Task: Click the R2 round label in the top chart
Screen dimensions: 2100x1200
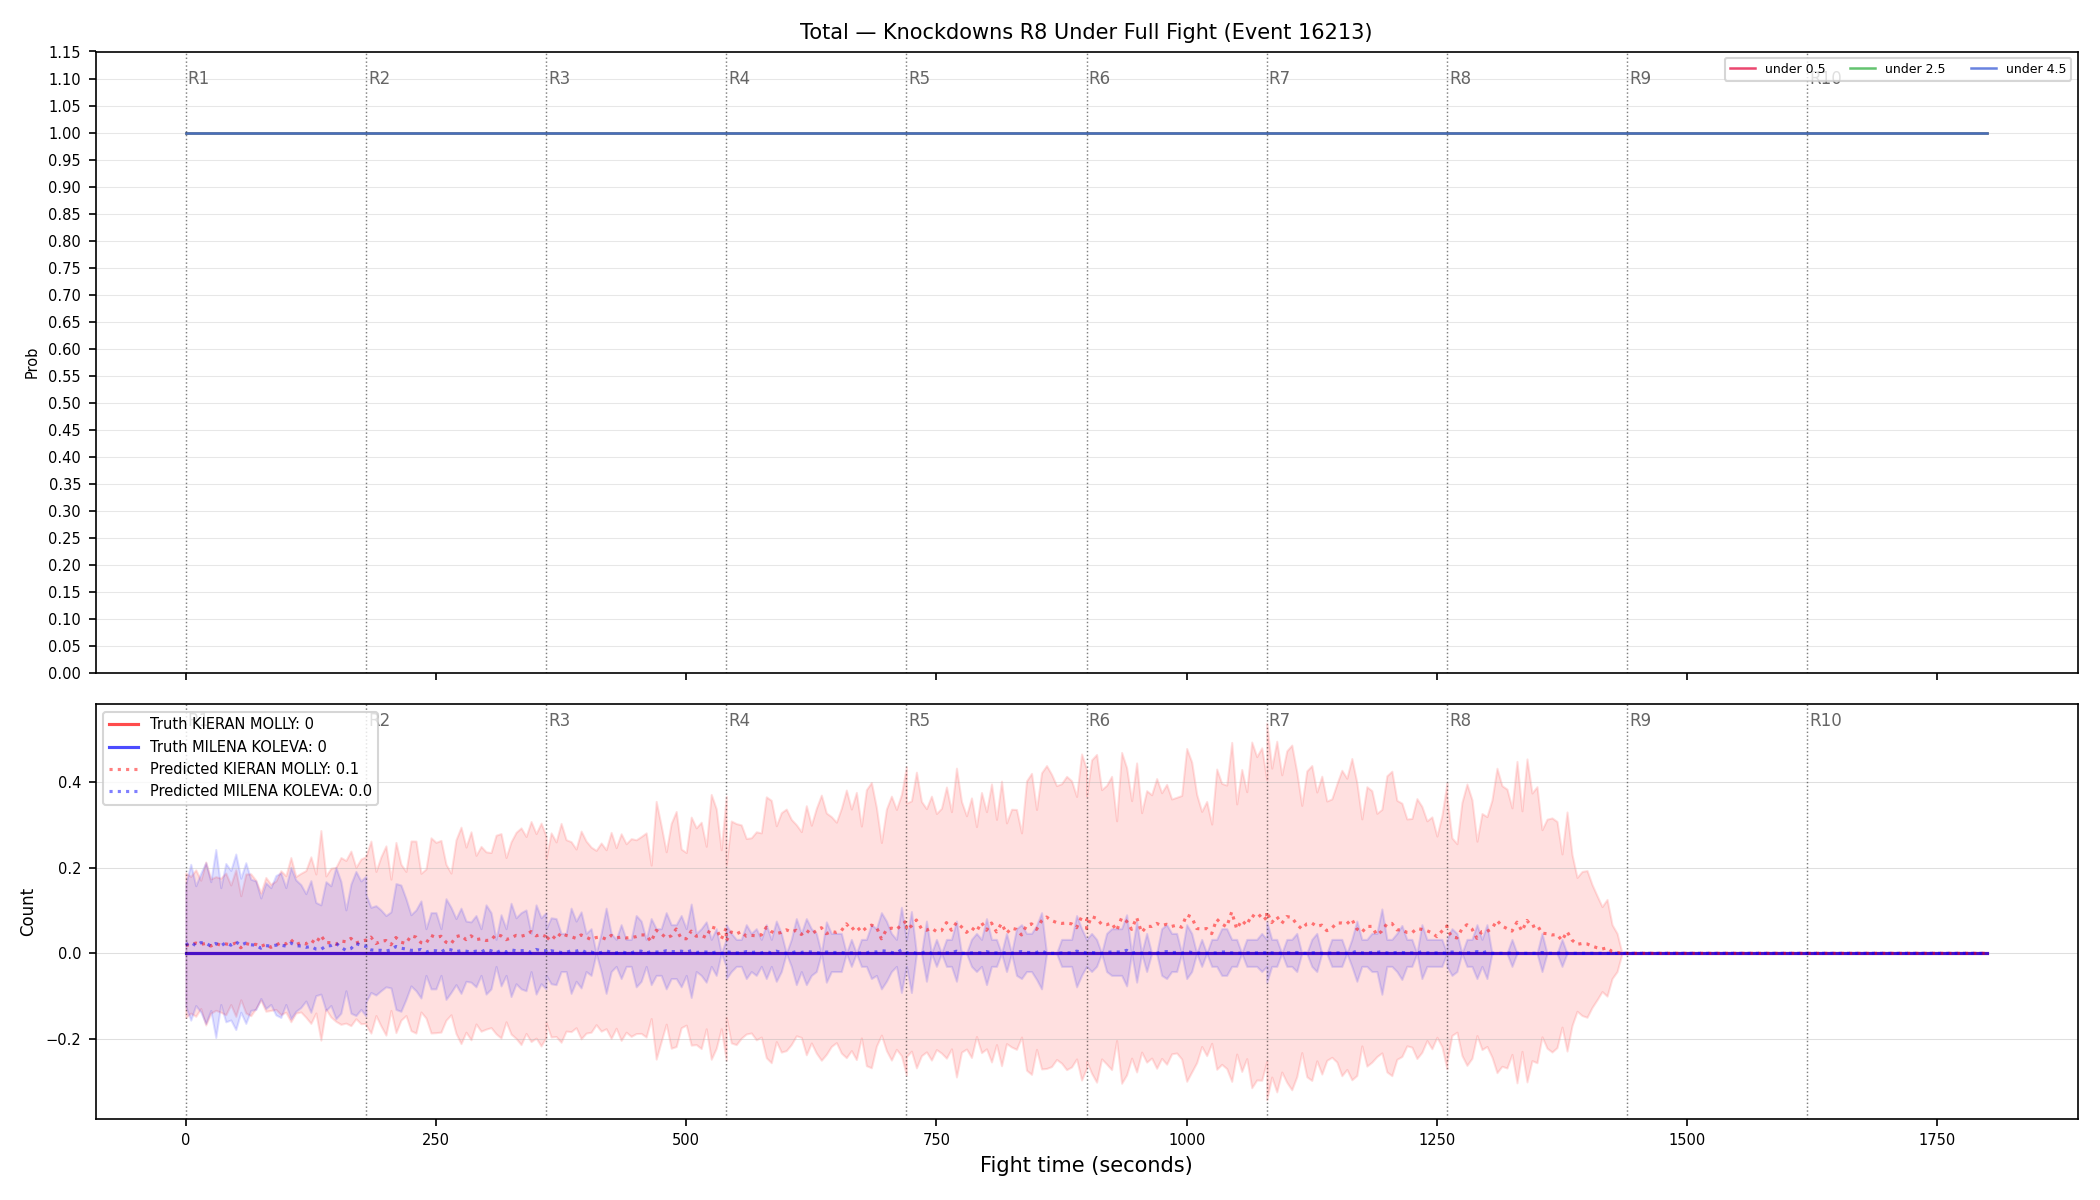Action: coord(379,78)
